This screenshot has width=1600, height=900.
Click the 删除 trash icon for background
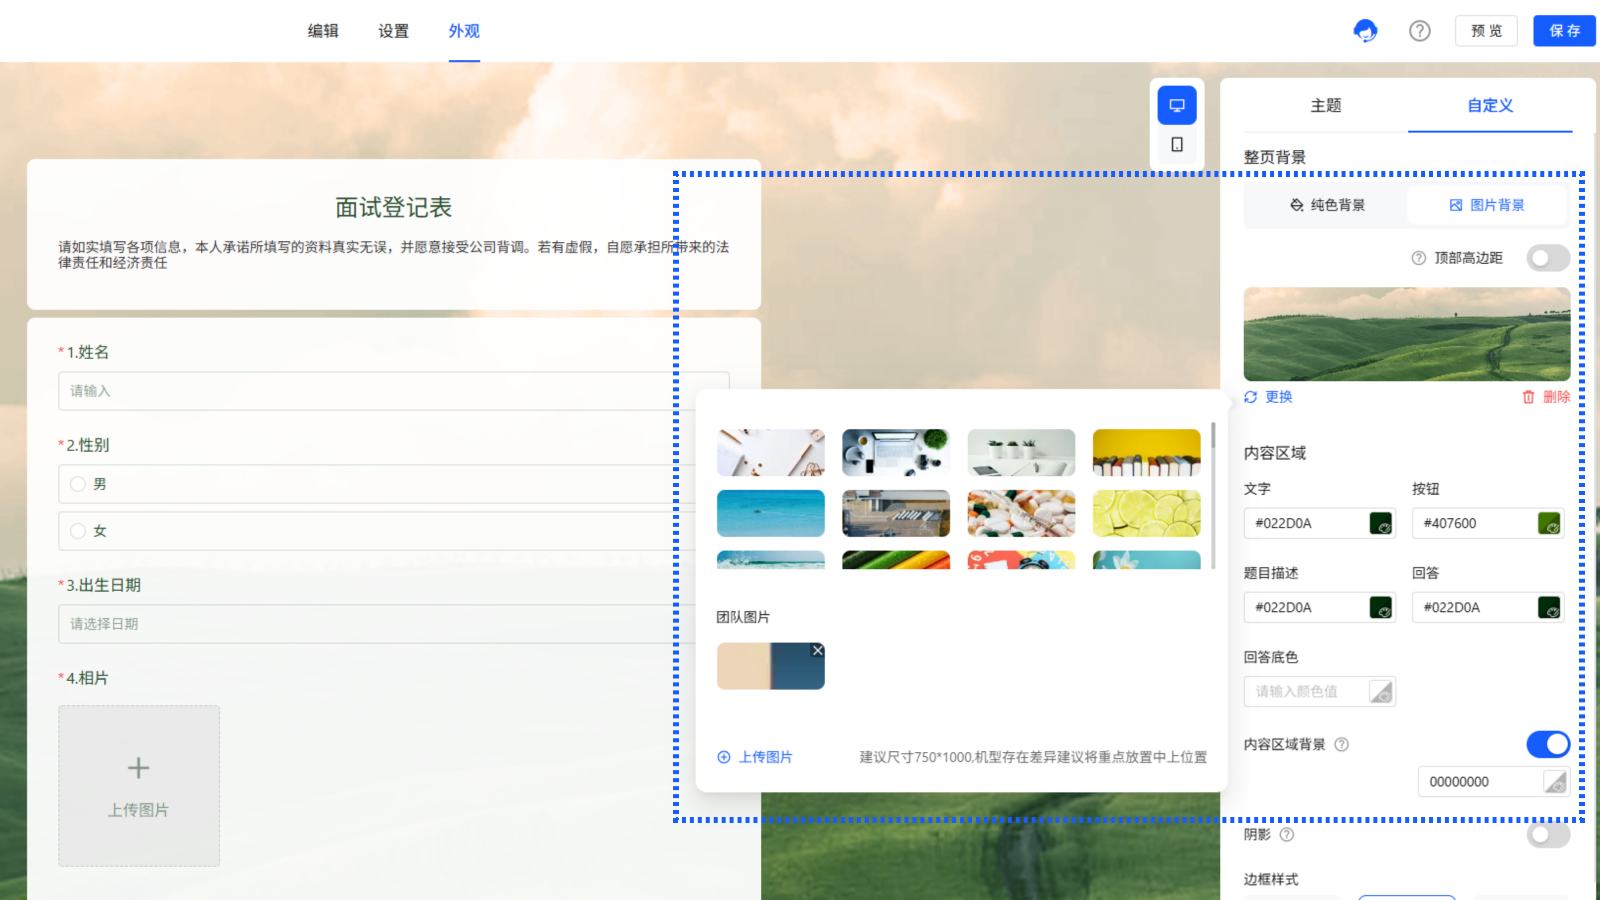(x=1529, y=397)
